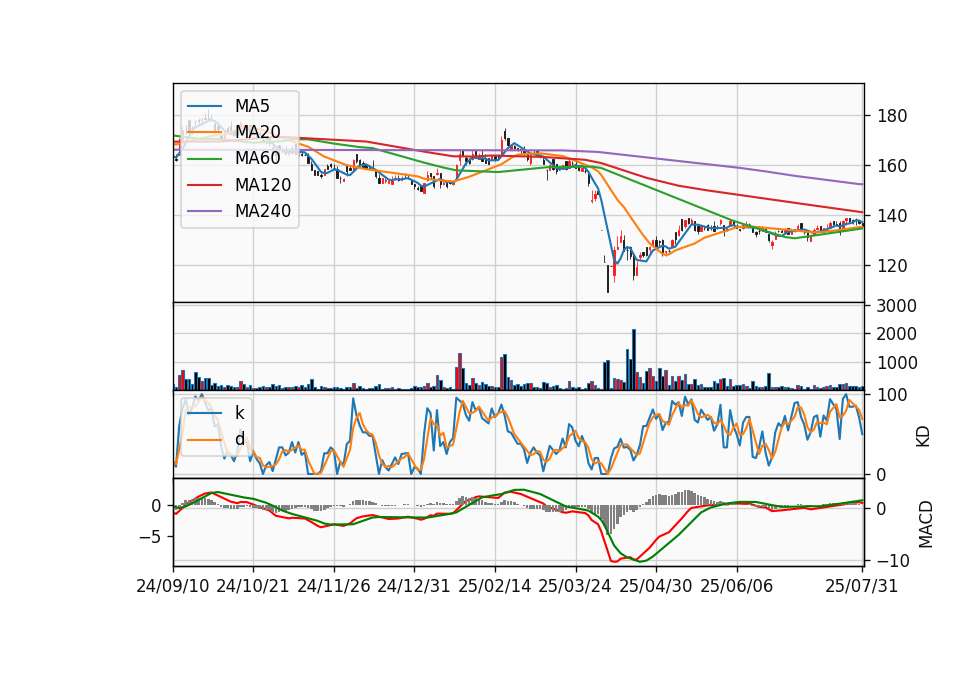Click the MA5 legend label

[252, 106]
